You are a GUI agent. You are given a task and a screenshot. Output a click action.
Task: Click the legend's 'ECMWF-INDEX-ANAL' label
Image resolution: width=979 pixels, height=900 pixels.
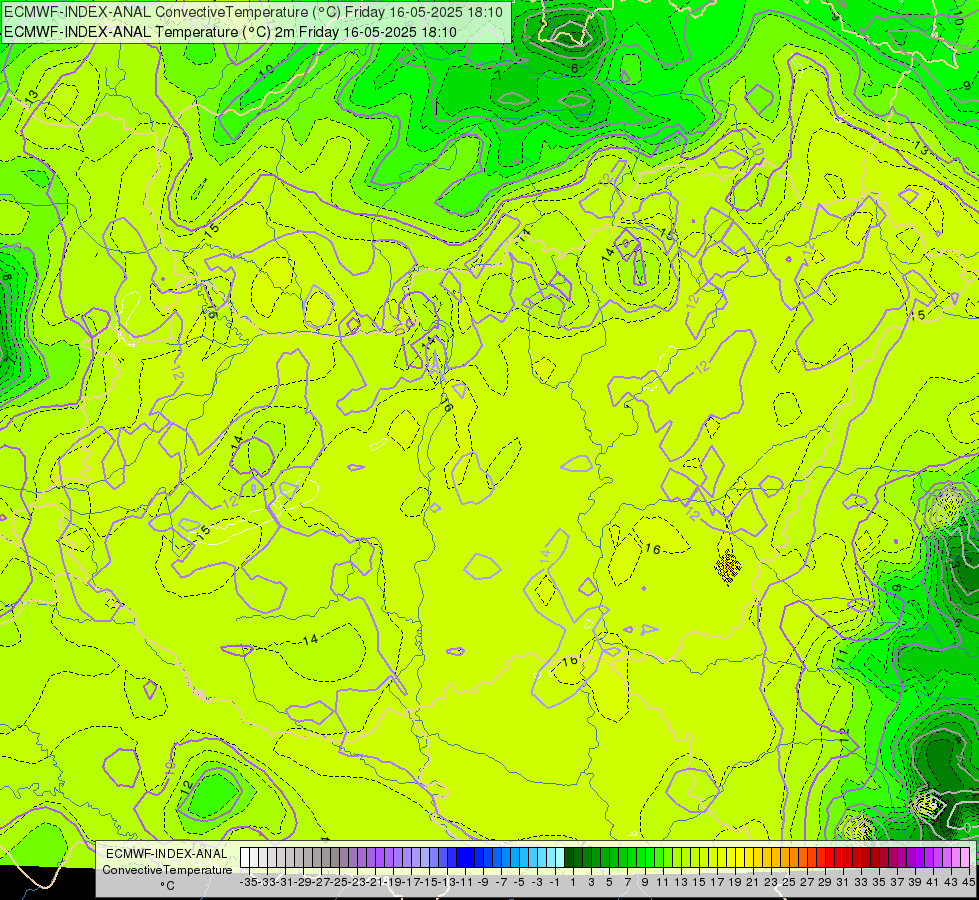[x=167, y=854]
